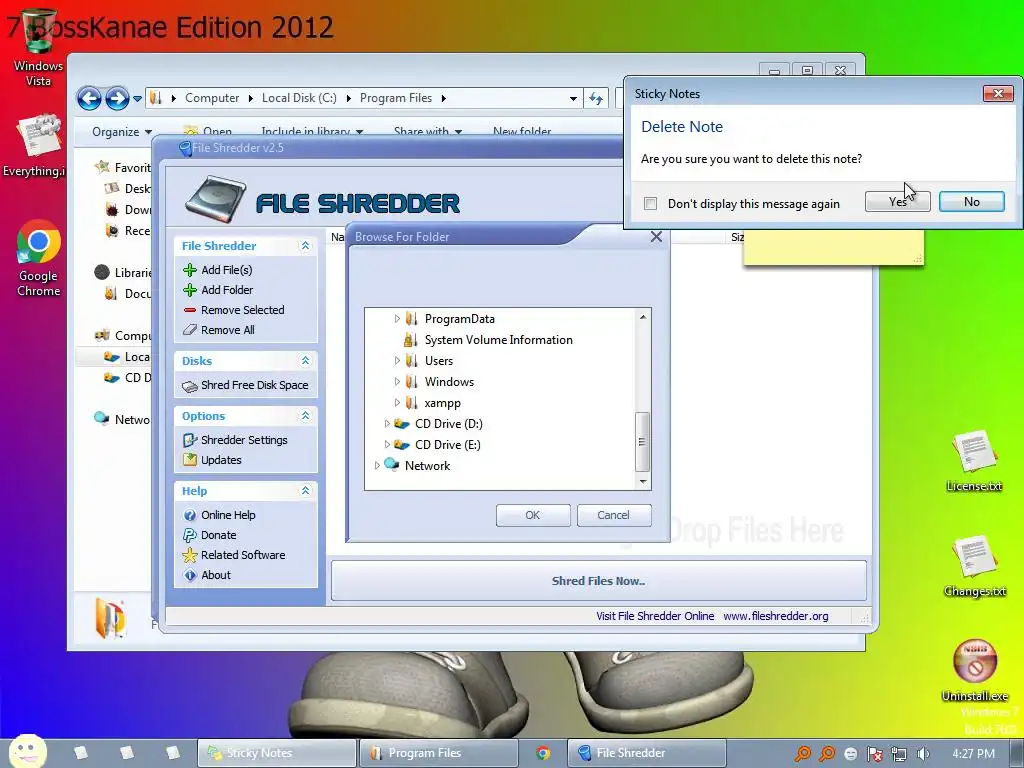Open Updates in Options section

click(x=221, y=460)
